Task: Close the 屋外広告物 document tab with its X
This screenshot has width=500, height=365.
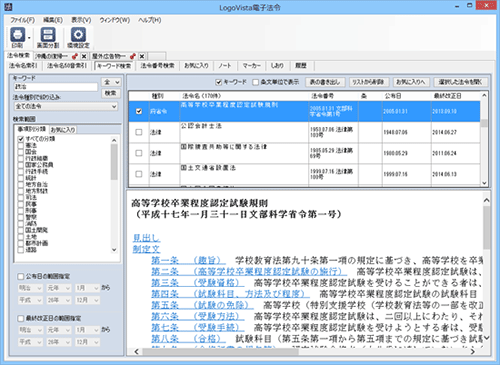Action: (142, 56)
